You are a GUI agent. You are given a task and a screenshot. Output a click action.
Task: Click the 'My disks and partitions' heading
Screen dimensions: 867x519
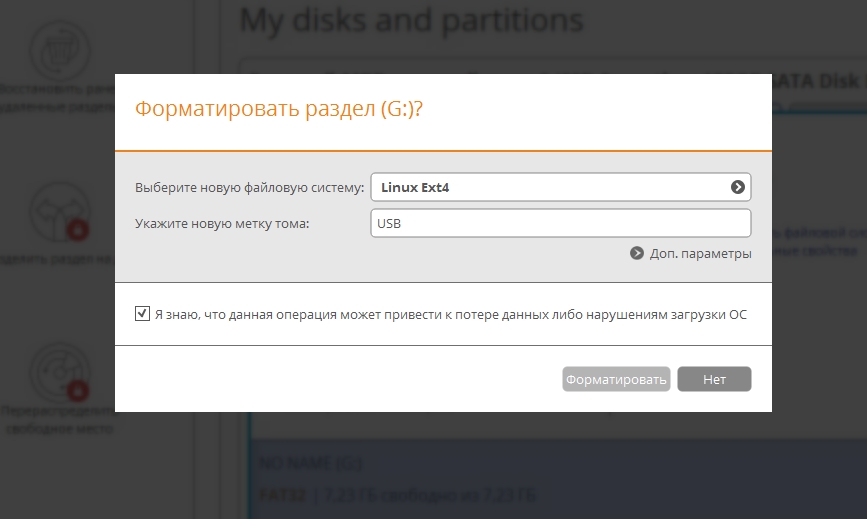click(x=411, y=19)
